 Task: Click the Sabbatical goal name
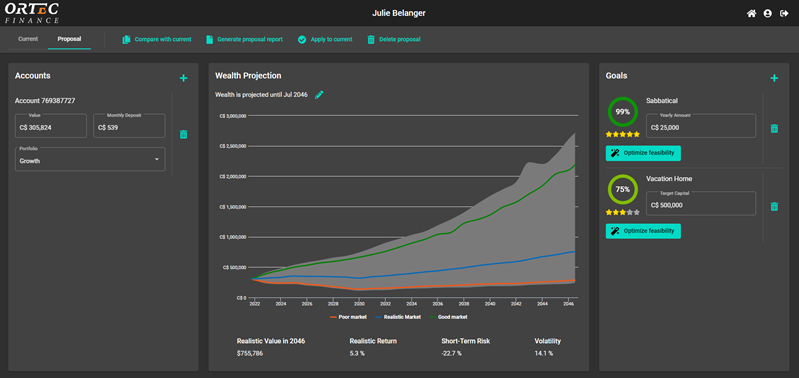[x=662, y=101]
